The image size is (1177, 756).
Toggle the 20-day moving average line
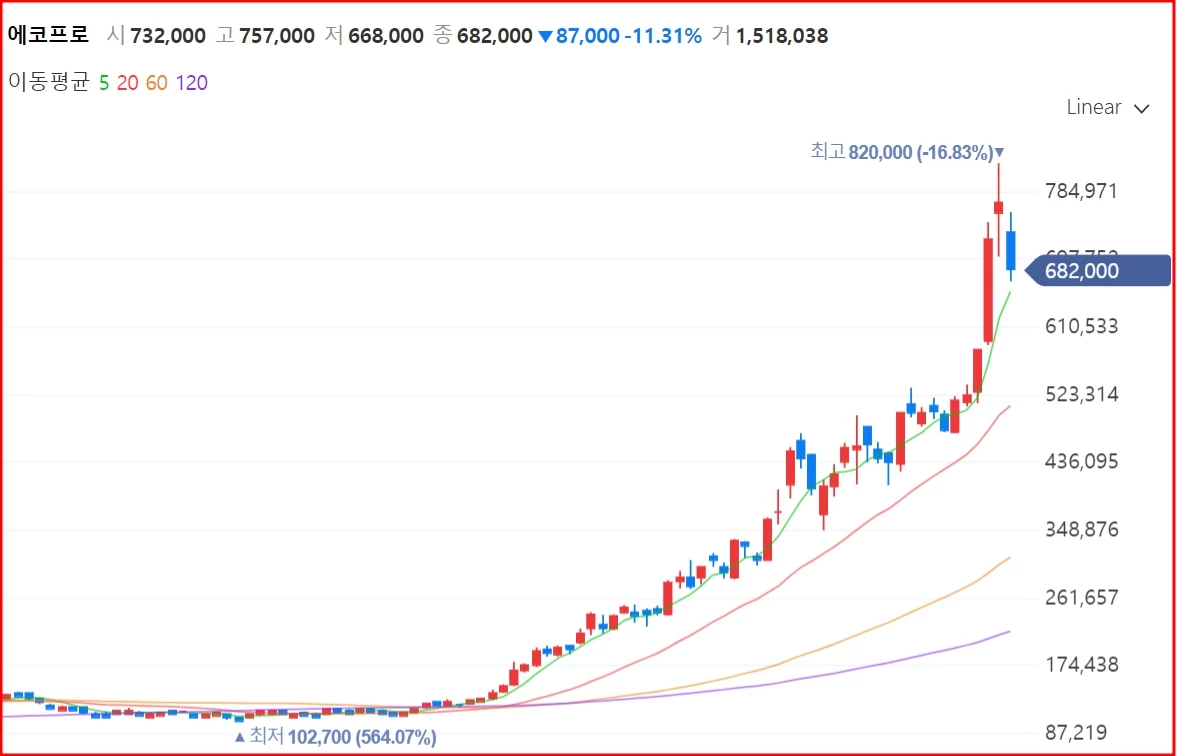[x=127, y=83]
